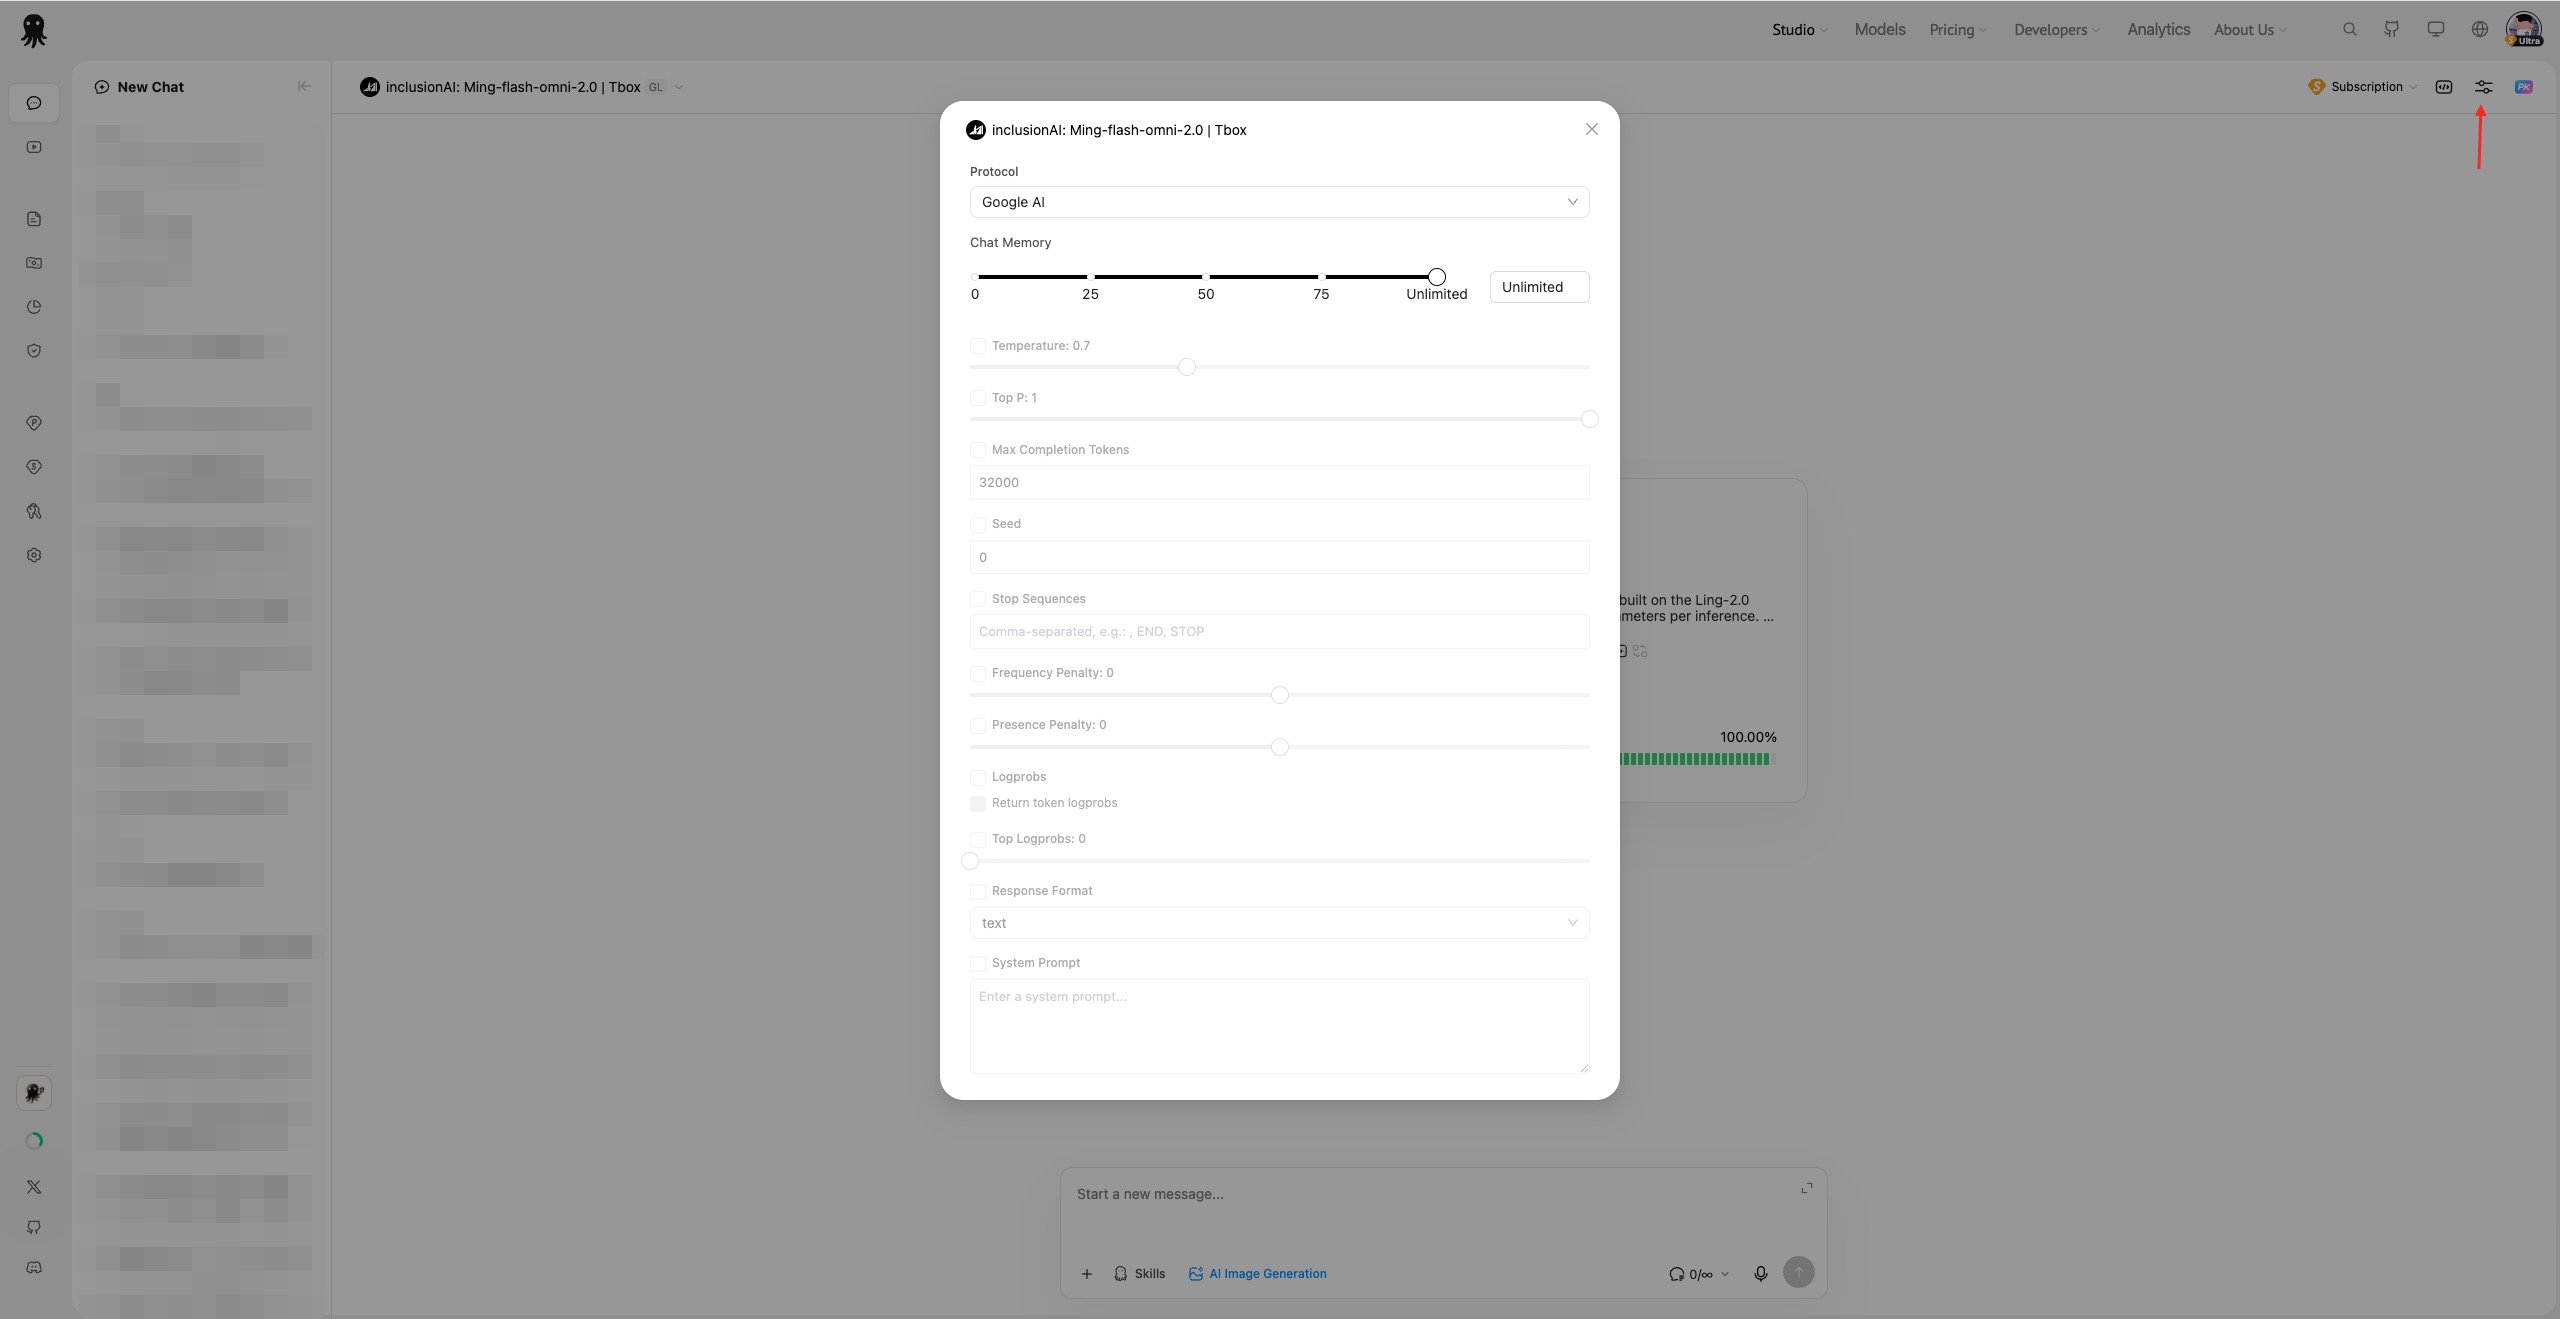Screen dimensions: 2560x1319
Task: Open the diamond S icon in the sidebar
Action: [34, 467]
